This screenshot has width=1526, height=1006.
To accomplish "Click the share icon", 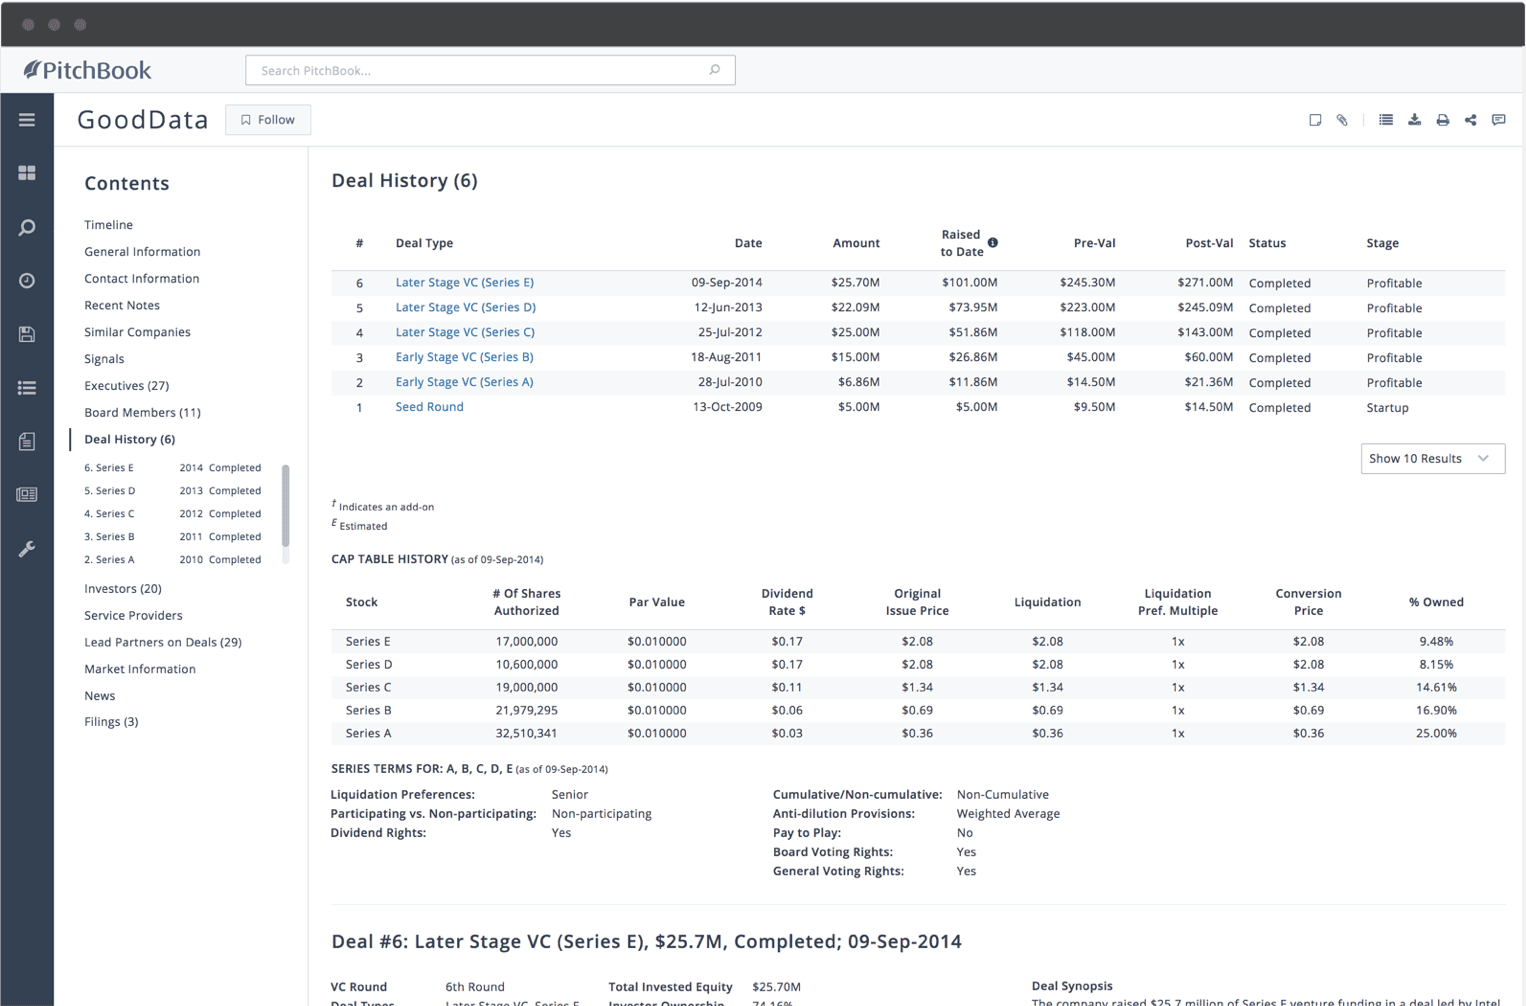I will (1470, 120).
